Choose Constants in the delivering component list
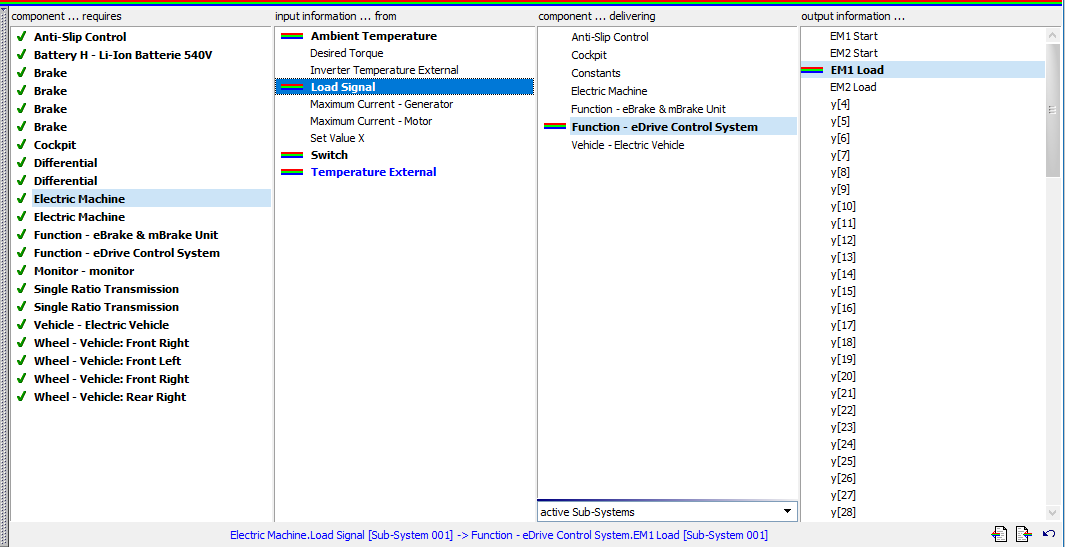This screenshot has height=547, width=1065. 596,73
